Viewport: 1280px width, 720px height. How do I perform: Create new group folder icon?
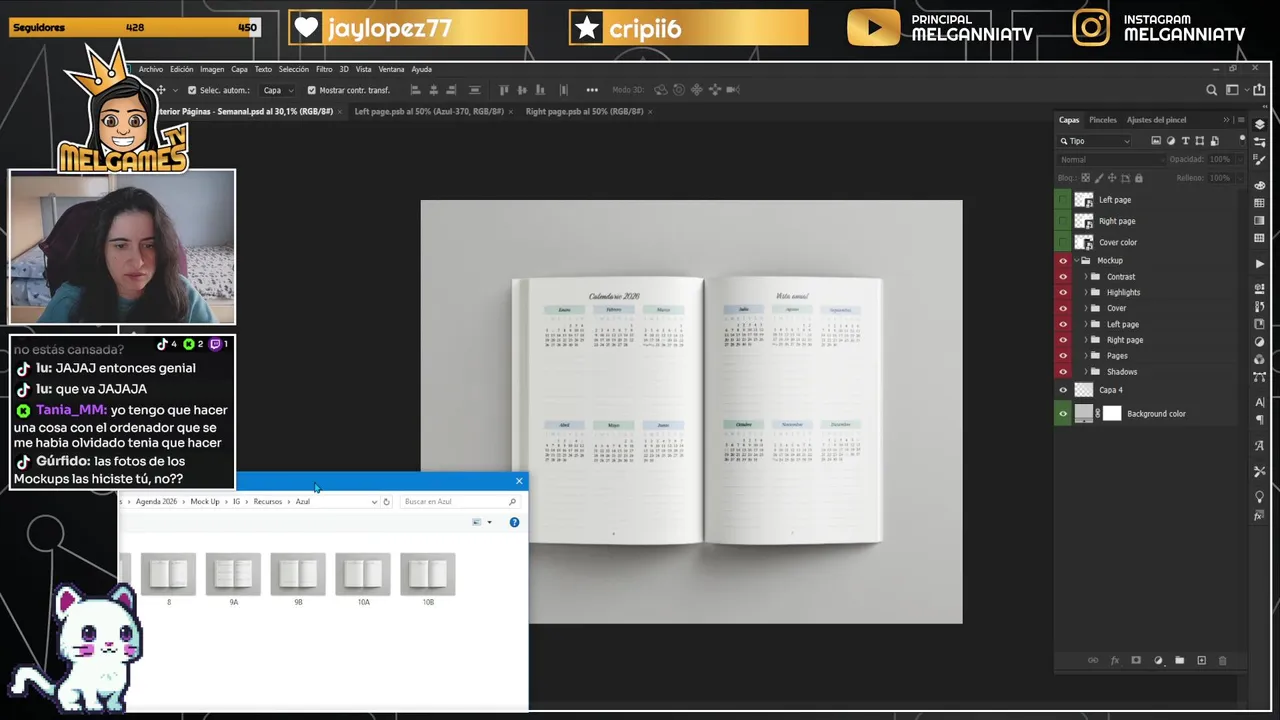coord(1179,661)
